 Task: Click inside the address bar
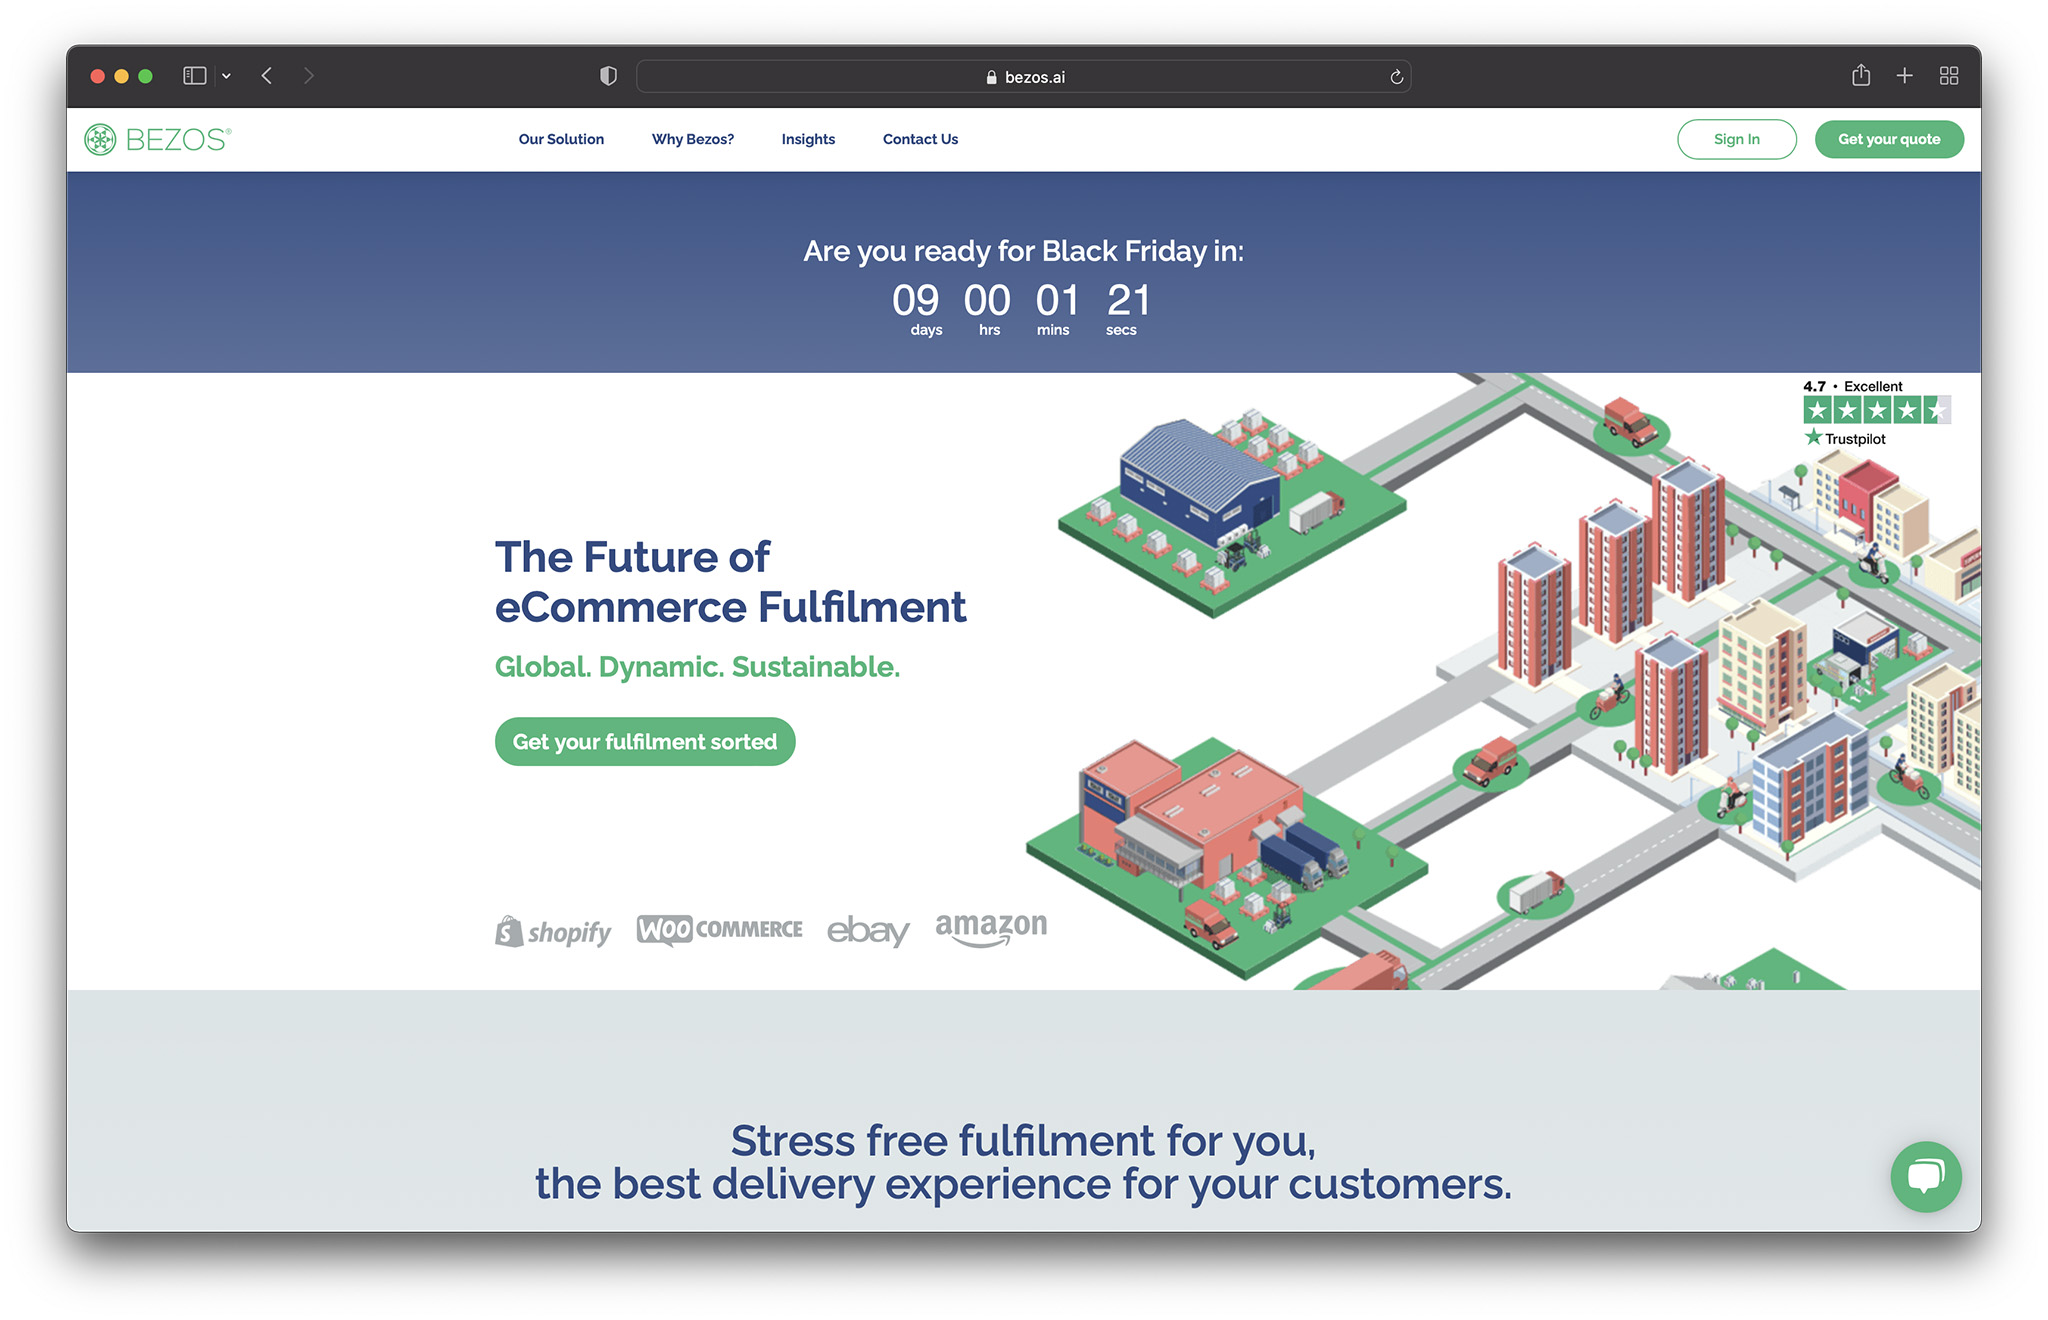pyautogui.click(x=1023, y=75)
